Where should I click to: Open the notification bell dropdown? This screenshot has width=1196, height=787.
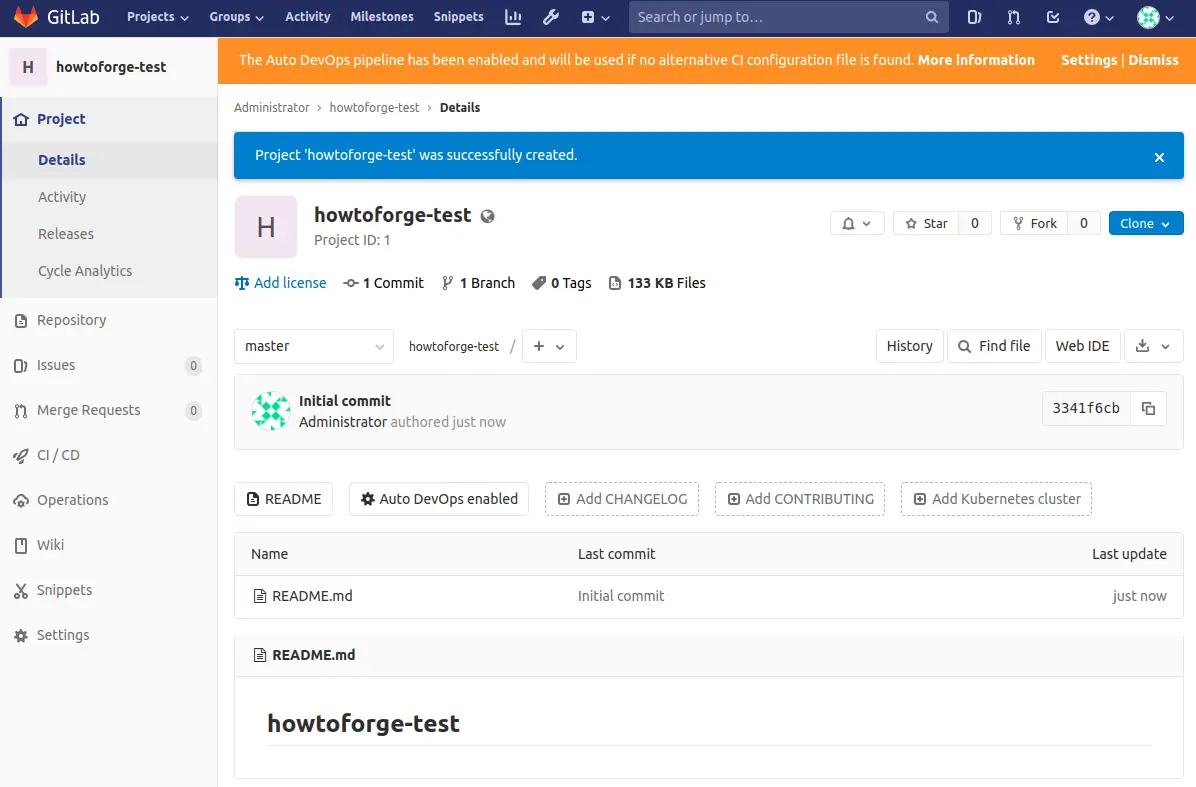(x=856, y=223)
